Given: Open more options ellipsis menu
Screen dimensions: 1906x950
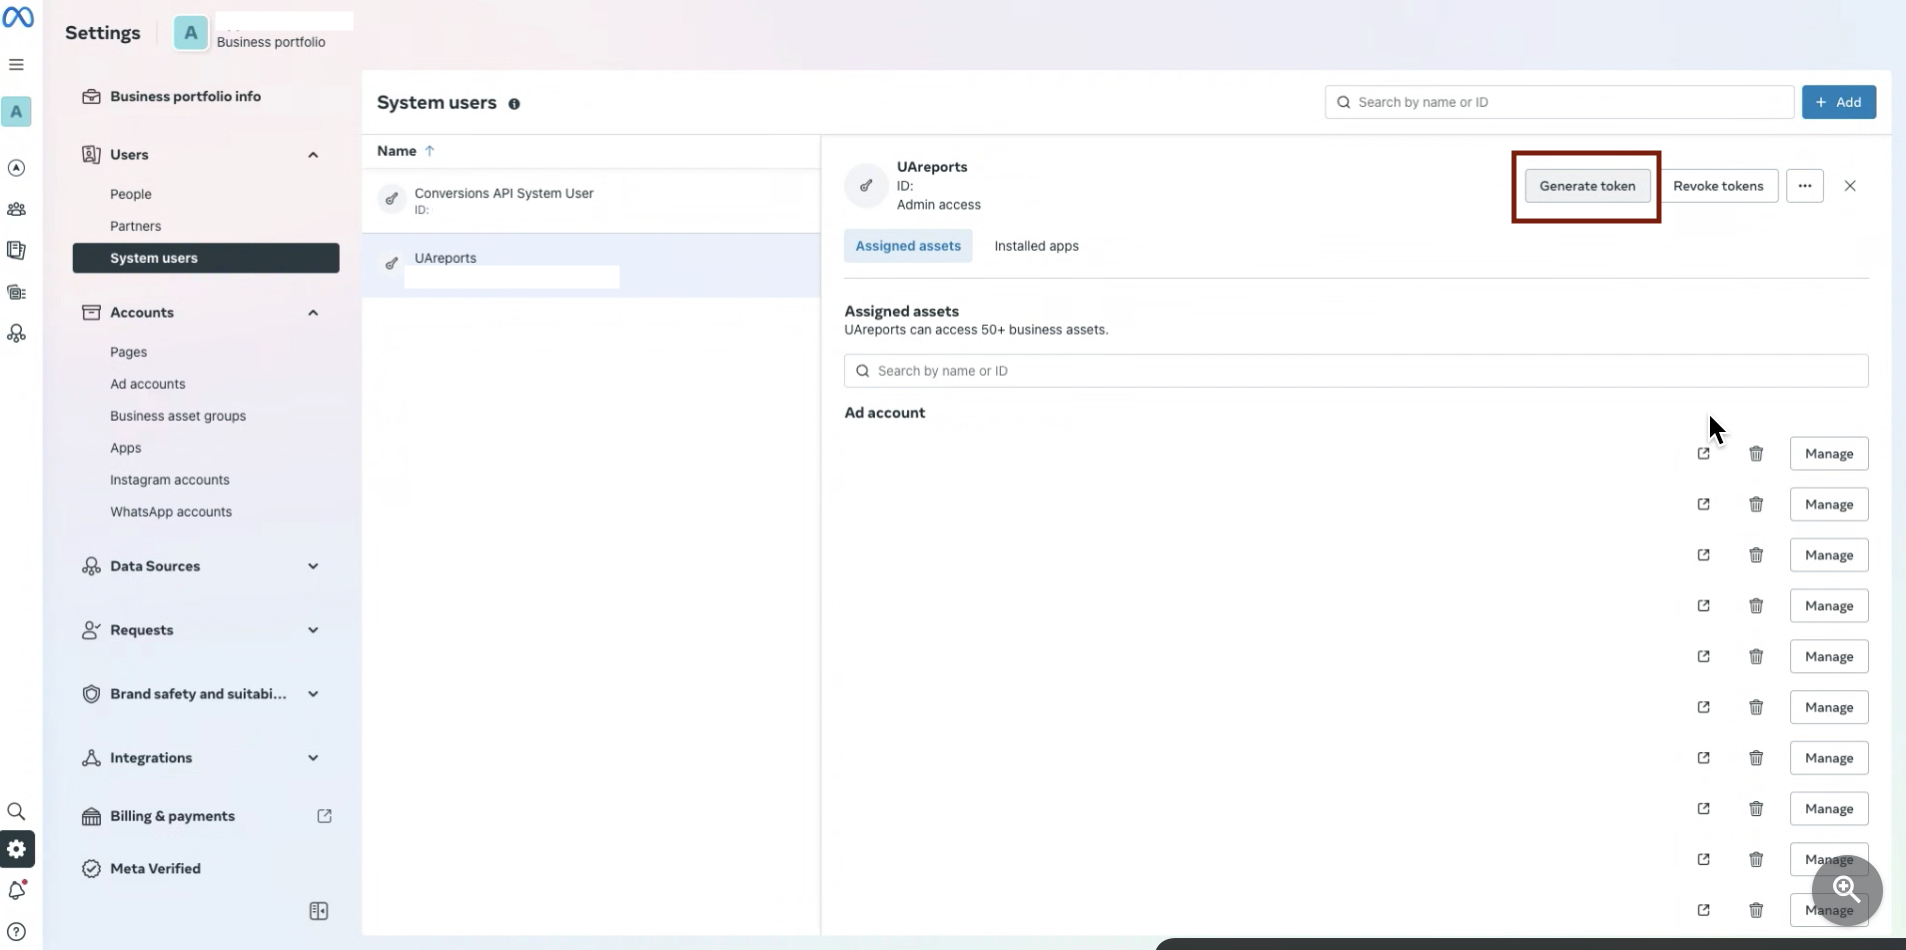Looking at the screenshot, I should [x=1804, y=186].
